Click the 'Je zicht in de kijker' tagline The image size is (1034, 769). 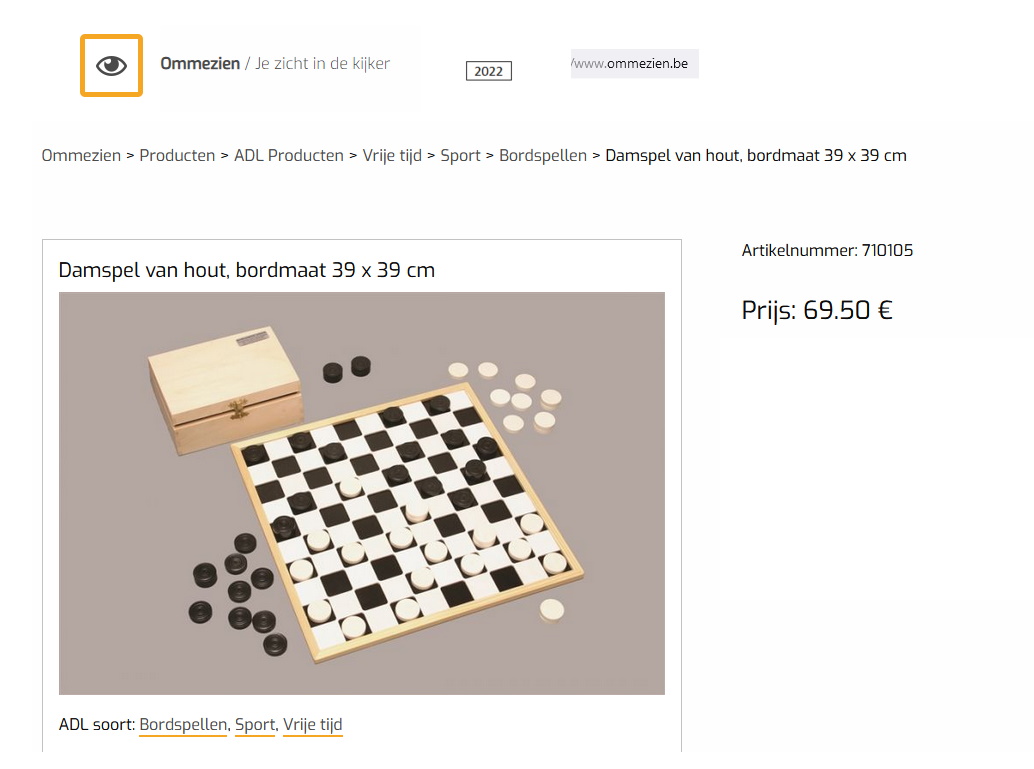click(323, 64)
